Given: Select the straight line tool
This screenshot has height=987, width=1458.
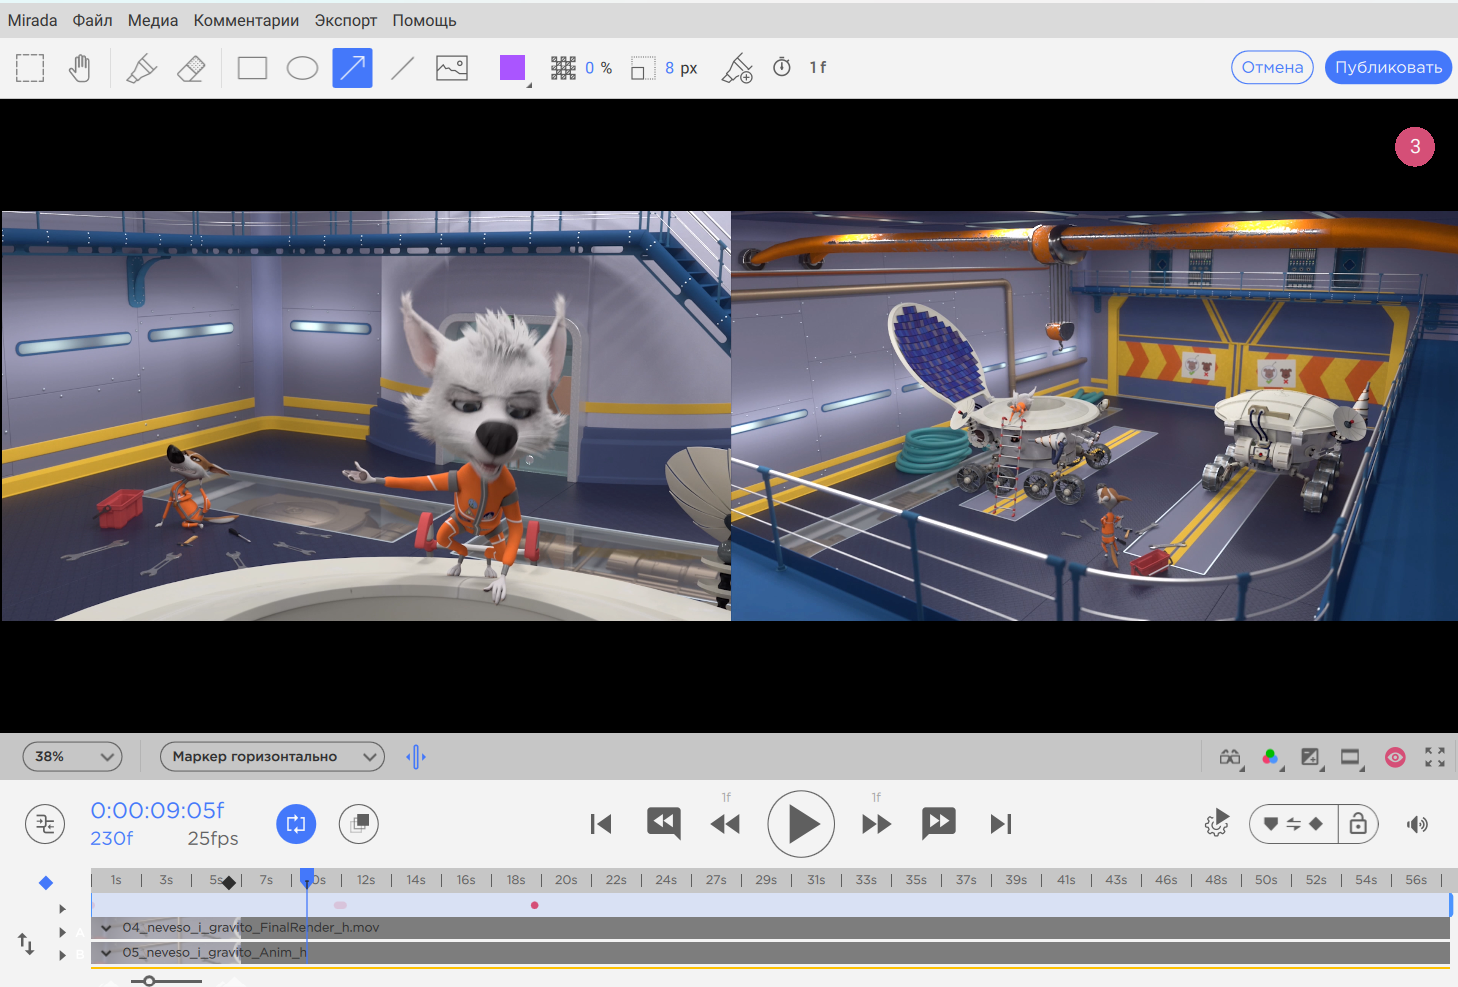Looking at the screenshot, I should tap(402, 68).
